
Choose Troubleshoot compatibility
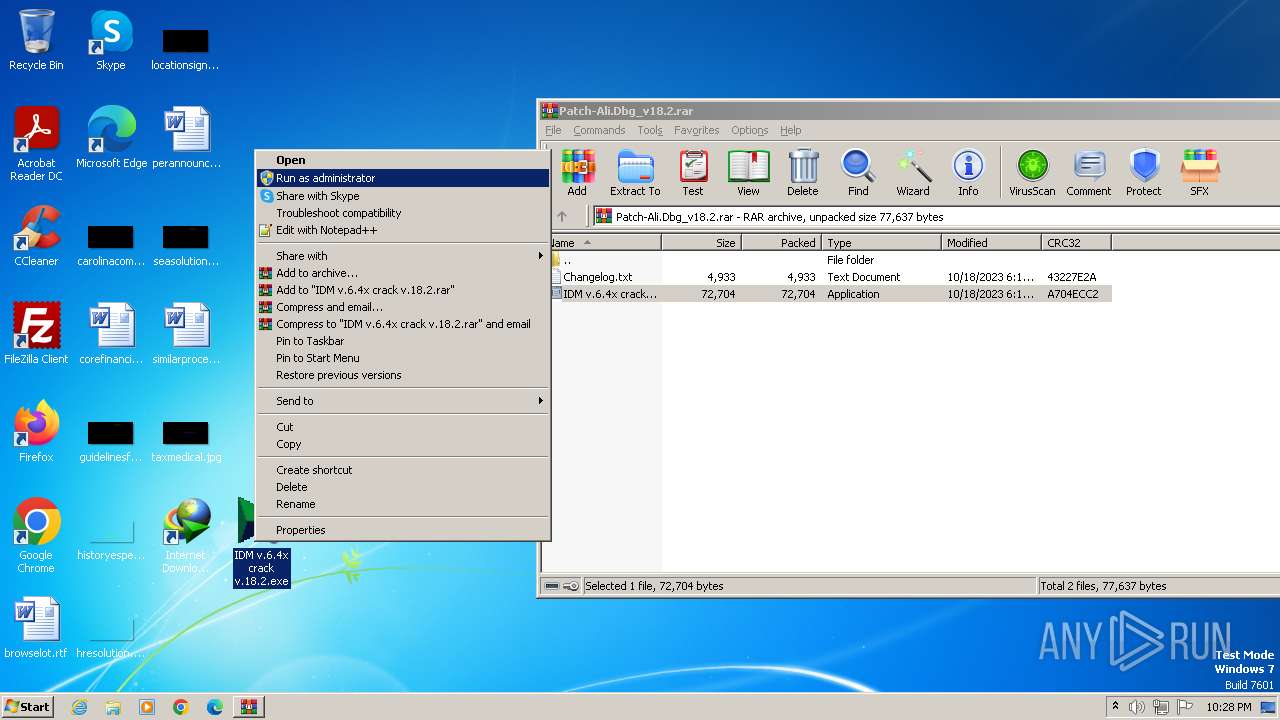[403, 213]
